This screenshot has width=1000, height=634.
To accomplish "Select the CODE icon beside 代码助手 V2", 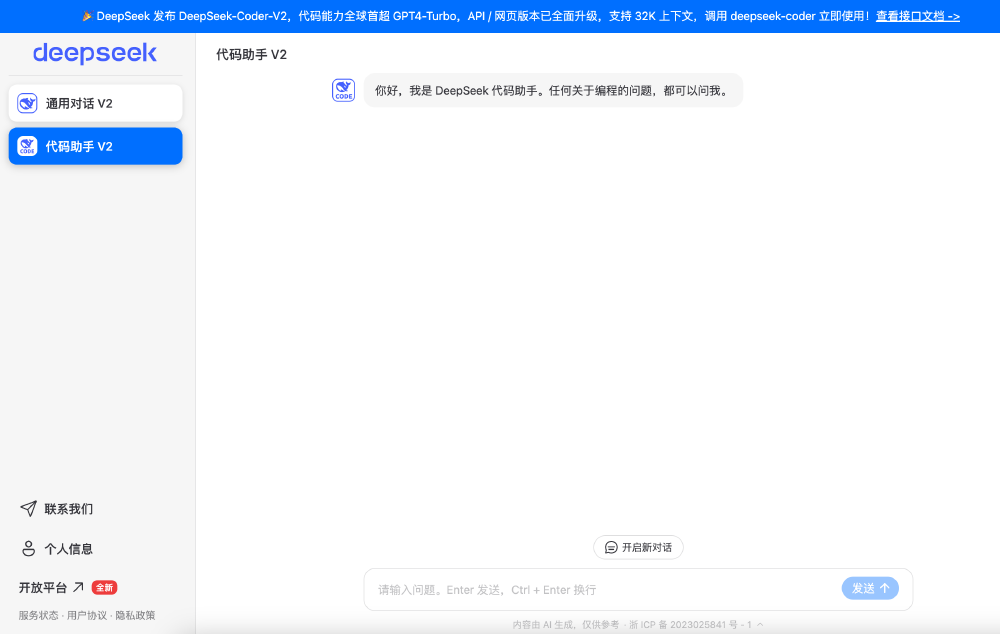I will pos(27,146).
